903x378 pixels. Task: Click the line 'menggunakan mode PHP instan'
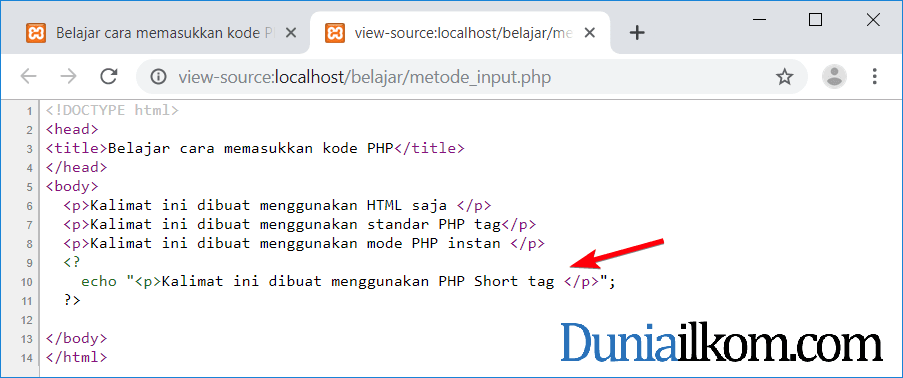[x=304, y=243]
